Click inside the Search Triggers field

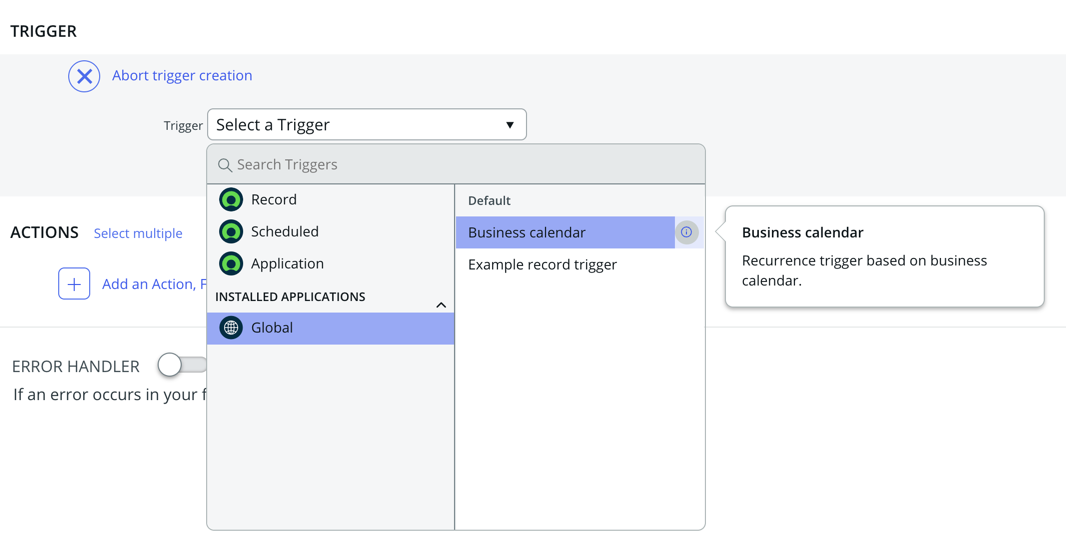click(x=456, y=165)
